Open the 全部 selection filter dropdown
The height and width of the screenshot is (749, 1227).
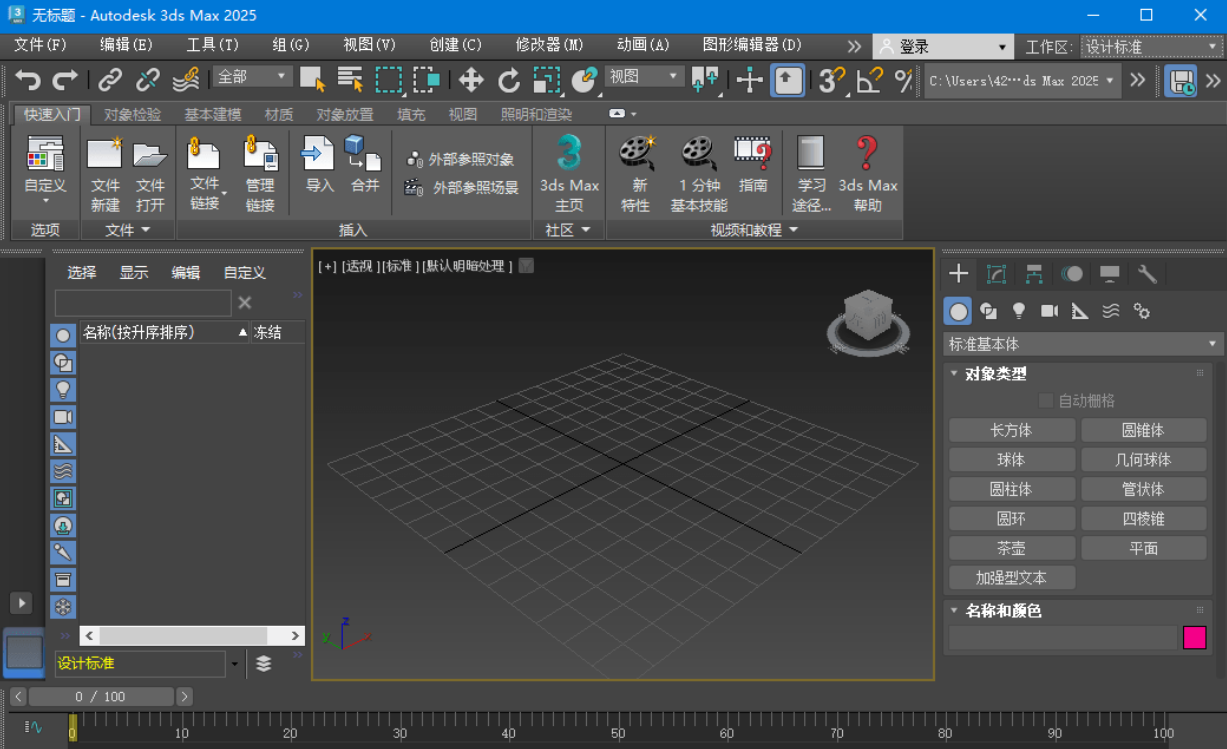click(252, 77)
